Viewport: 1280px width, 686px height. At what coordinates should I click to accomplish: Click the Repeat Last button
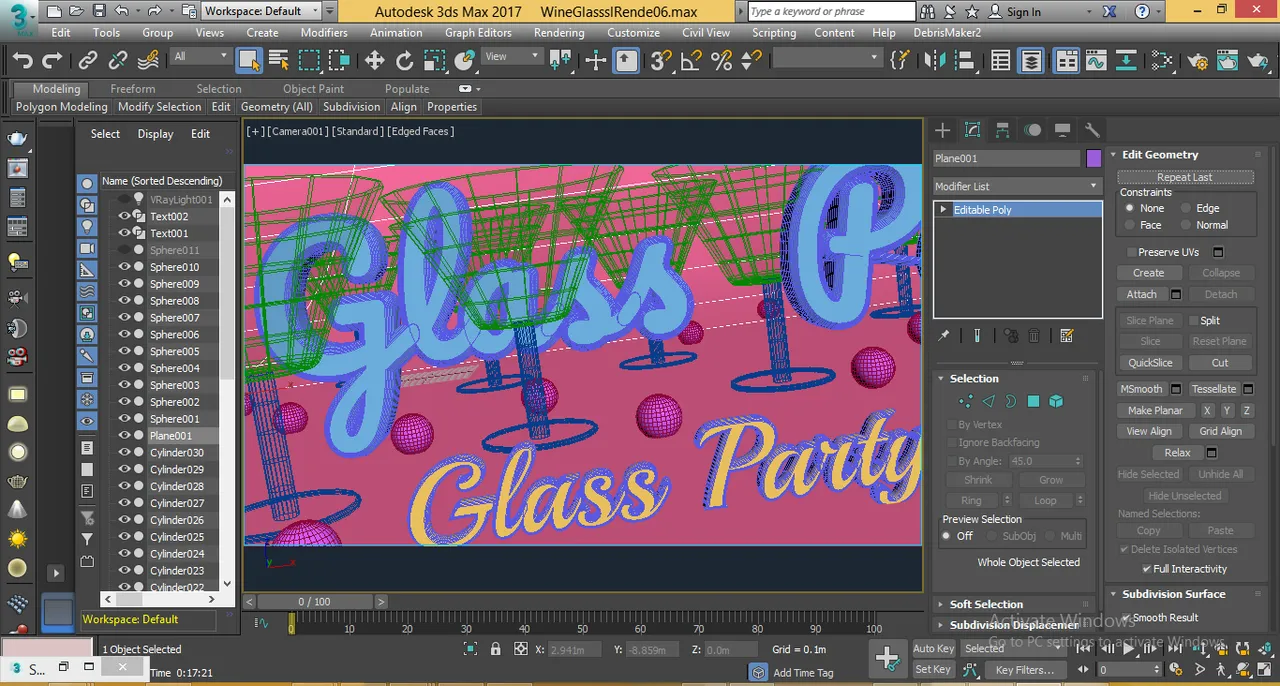[1185, 177]
